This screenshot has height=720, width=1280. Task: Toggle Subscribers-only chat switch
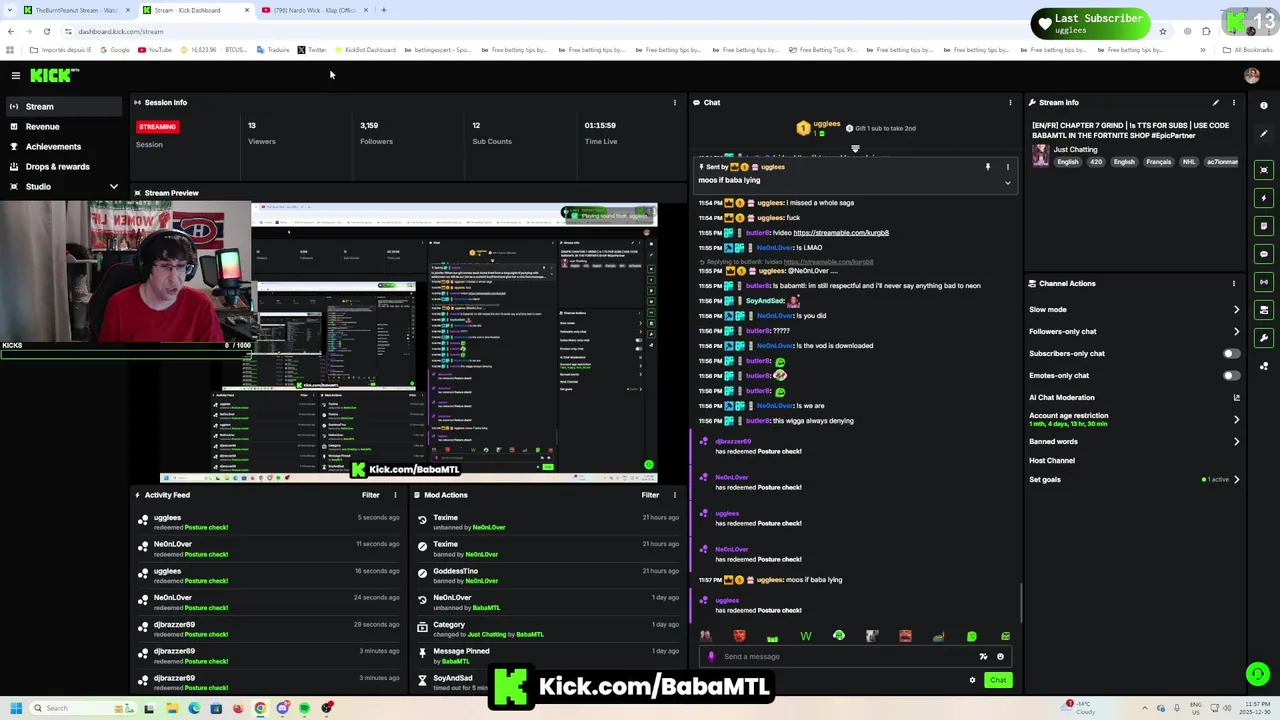pos(1231,353)
